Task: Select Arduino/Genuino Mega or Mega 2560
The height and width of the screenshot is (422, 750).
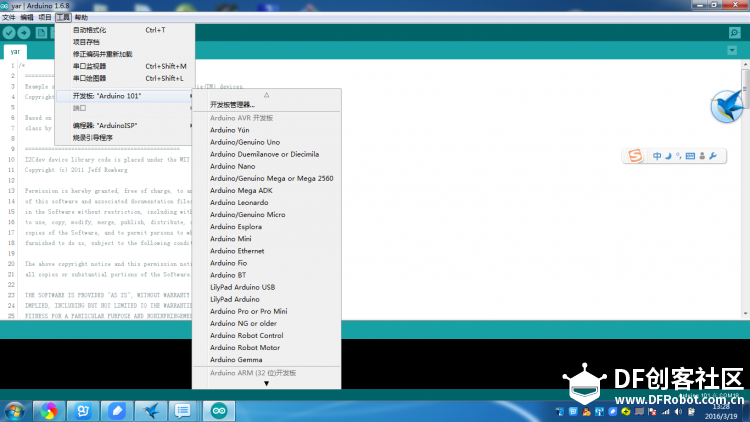Action: coord(266,178)
